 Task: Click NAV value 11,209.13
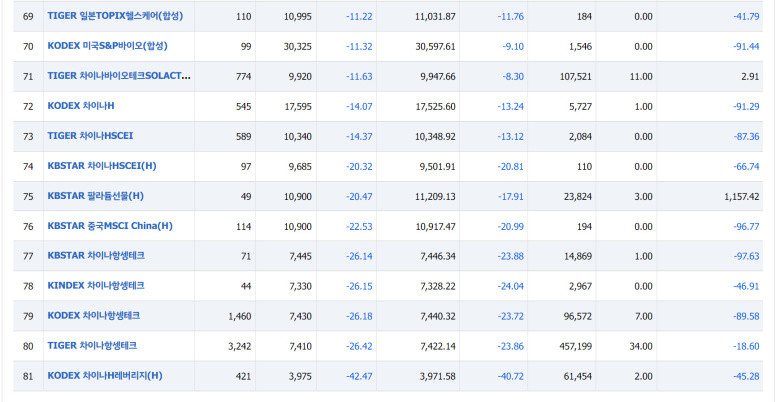click(x=435, y=197)
